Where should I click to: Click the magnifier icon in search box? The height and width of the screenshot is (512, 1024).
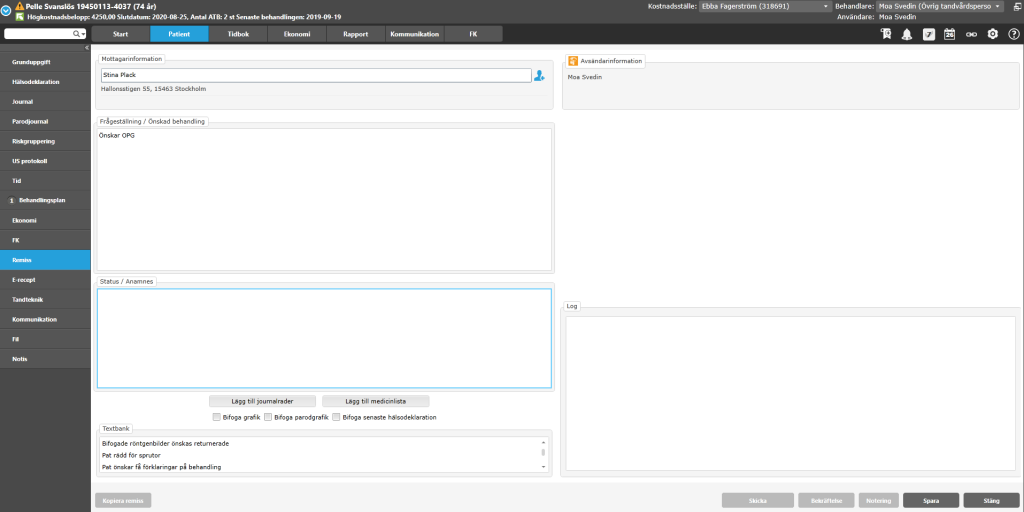pyautogui.click(x=76, y=33)
